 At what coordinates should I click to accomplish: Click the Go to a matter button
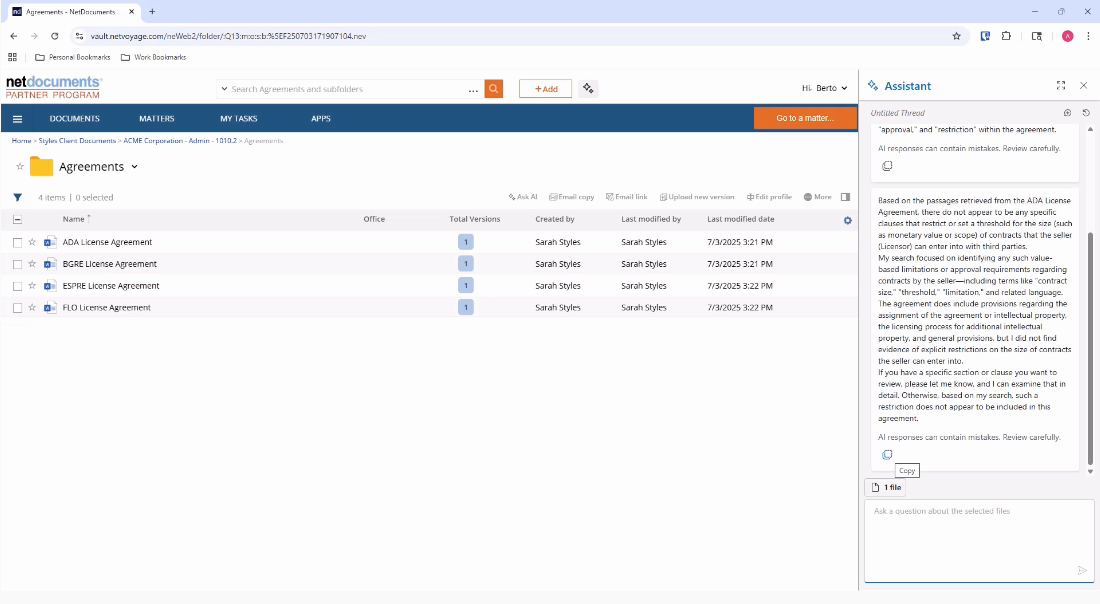pos(805,118)
